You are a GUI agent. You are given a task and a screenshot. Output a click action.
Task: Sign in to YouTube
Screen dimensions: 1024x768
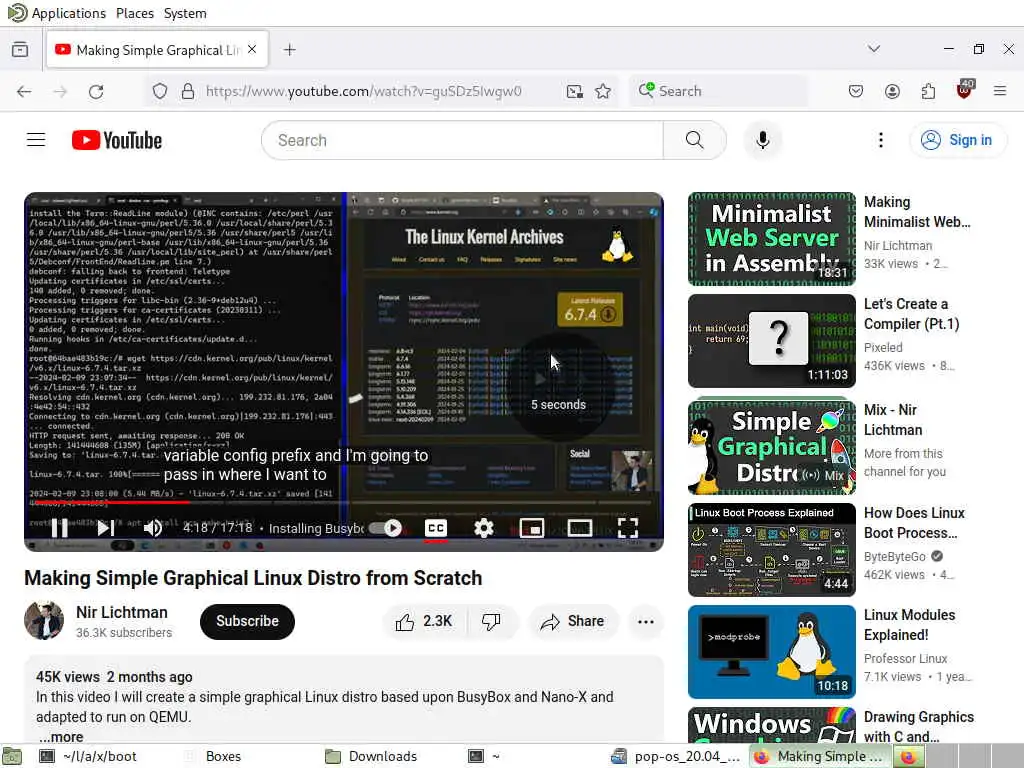(x=957, y=140)
